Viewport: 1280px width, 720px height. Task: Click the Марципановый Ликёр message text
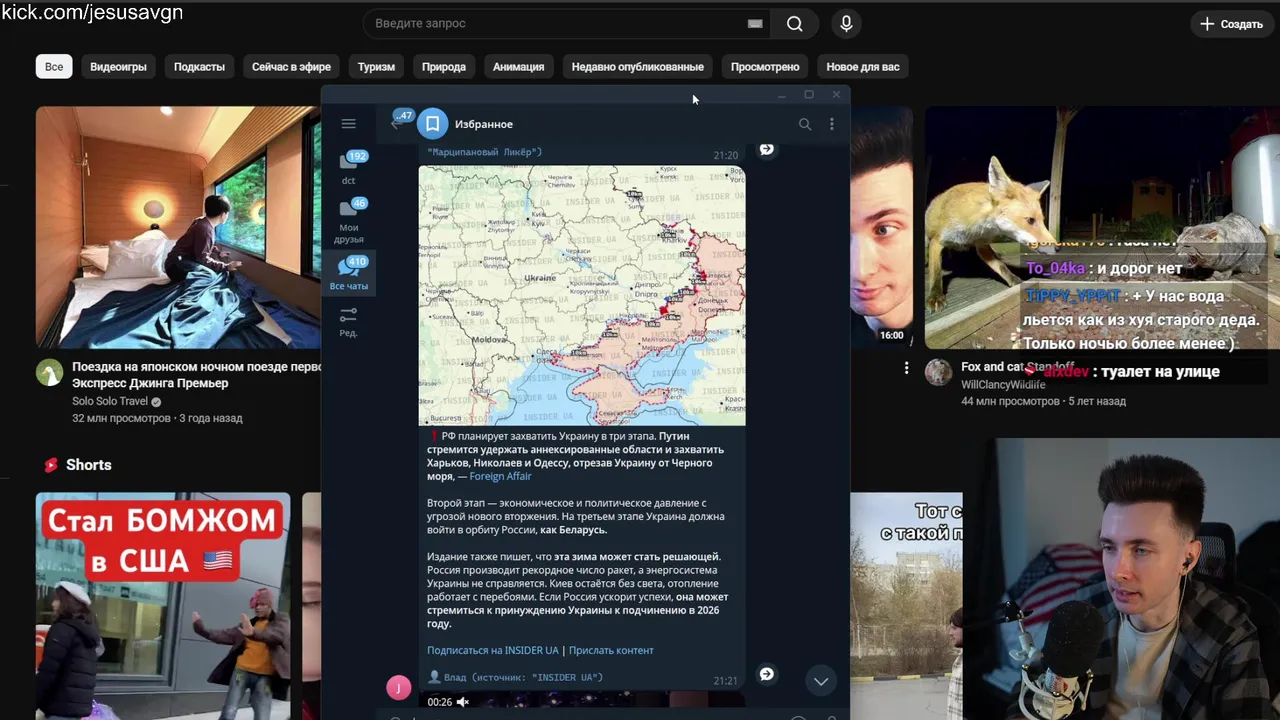[x=485, y=152]
